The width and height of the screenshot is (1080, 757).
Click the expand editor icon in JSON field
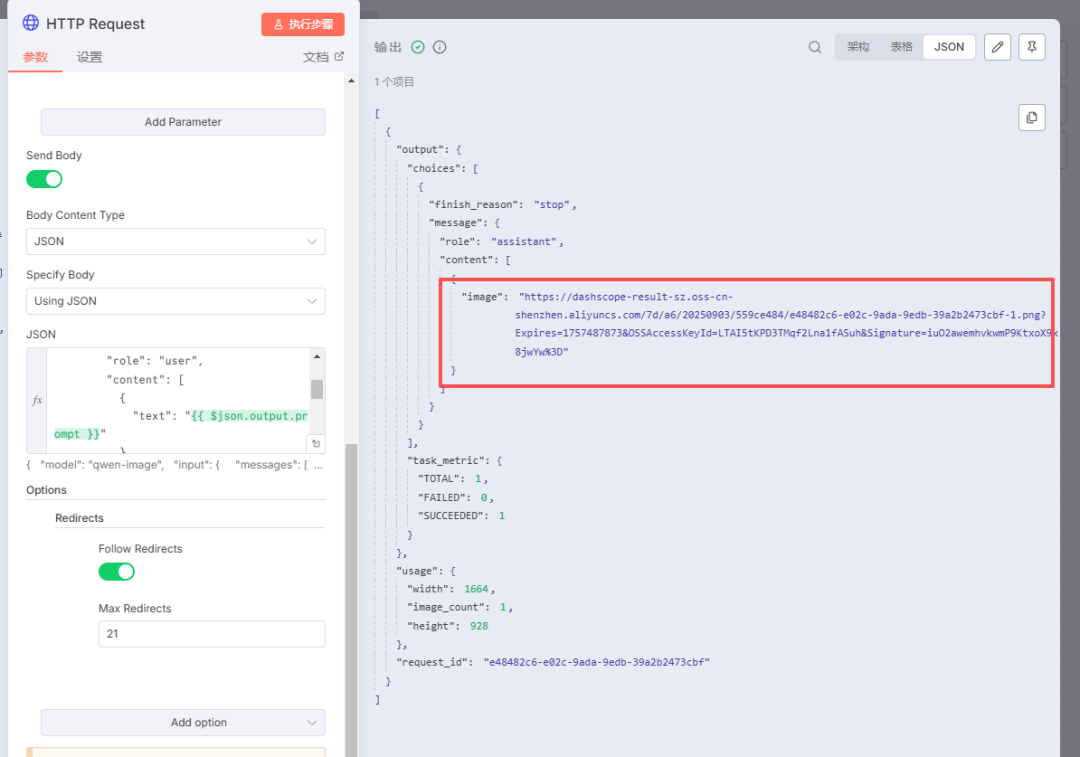coord(316,444)
